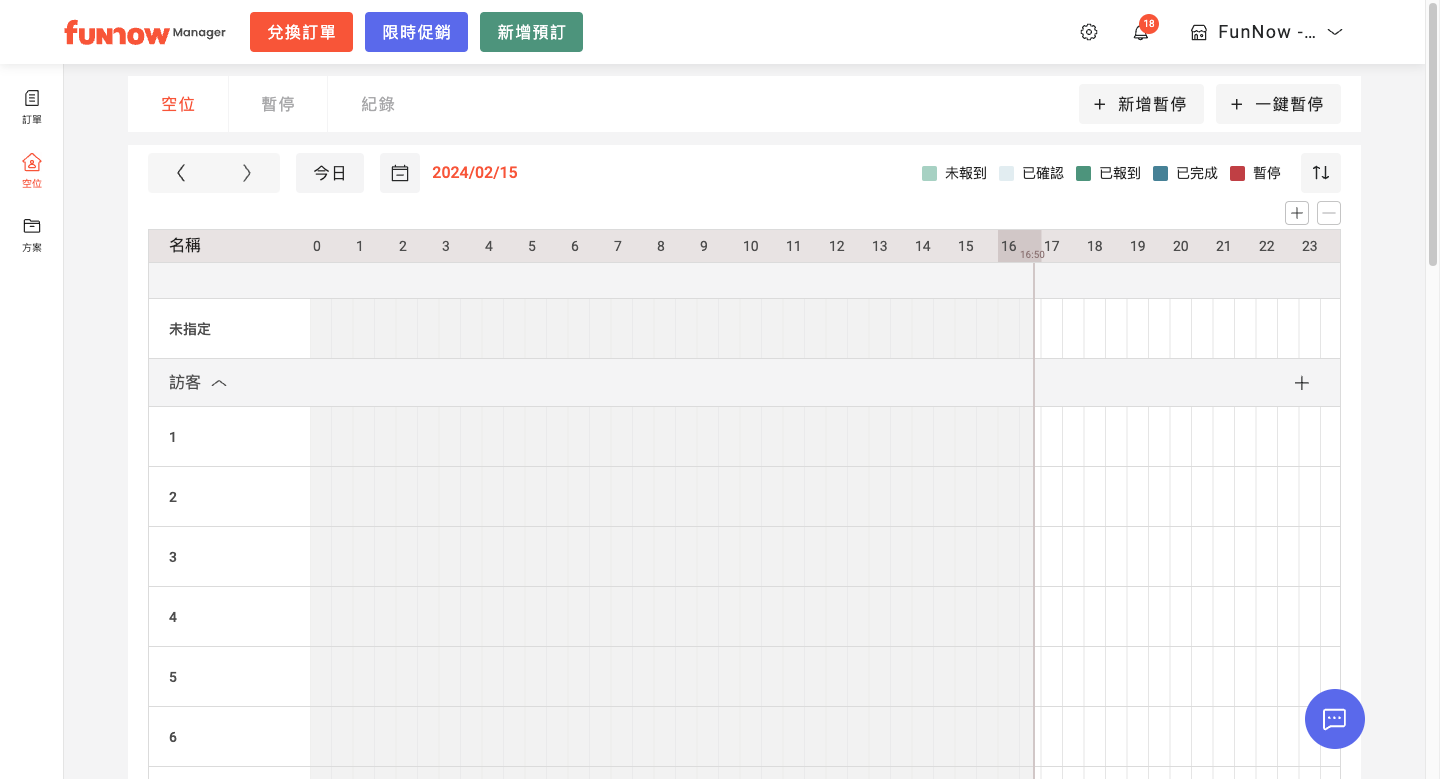Jump to today with 今日 button
This screenshot has height=779, width=1440.
coord(330,173)
